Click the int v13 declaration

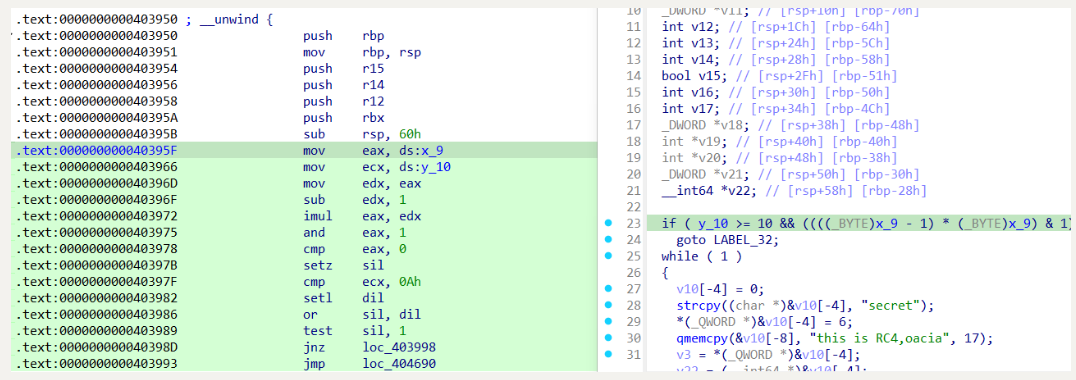point(775,43)
